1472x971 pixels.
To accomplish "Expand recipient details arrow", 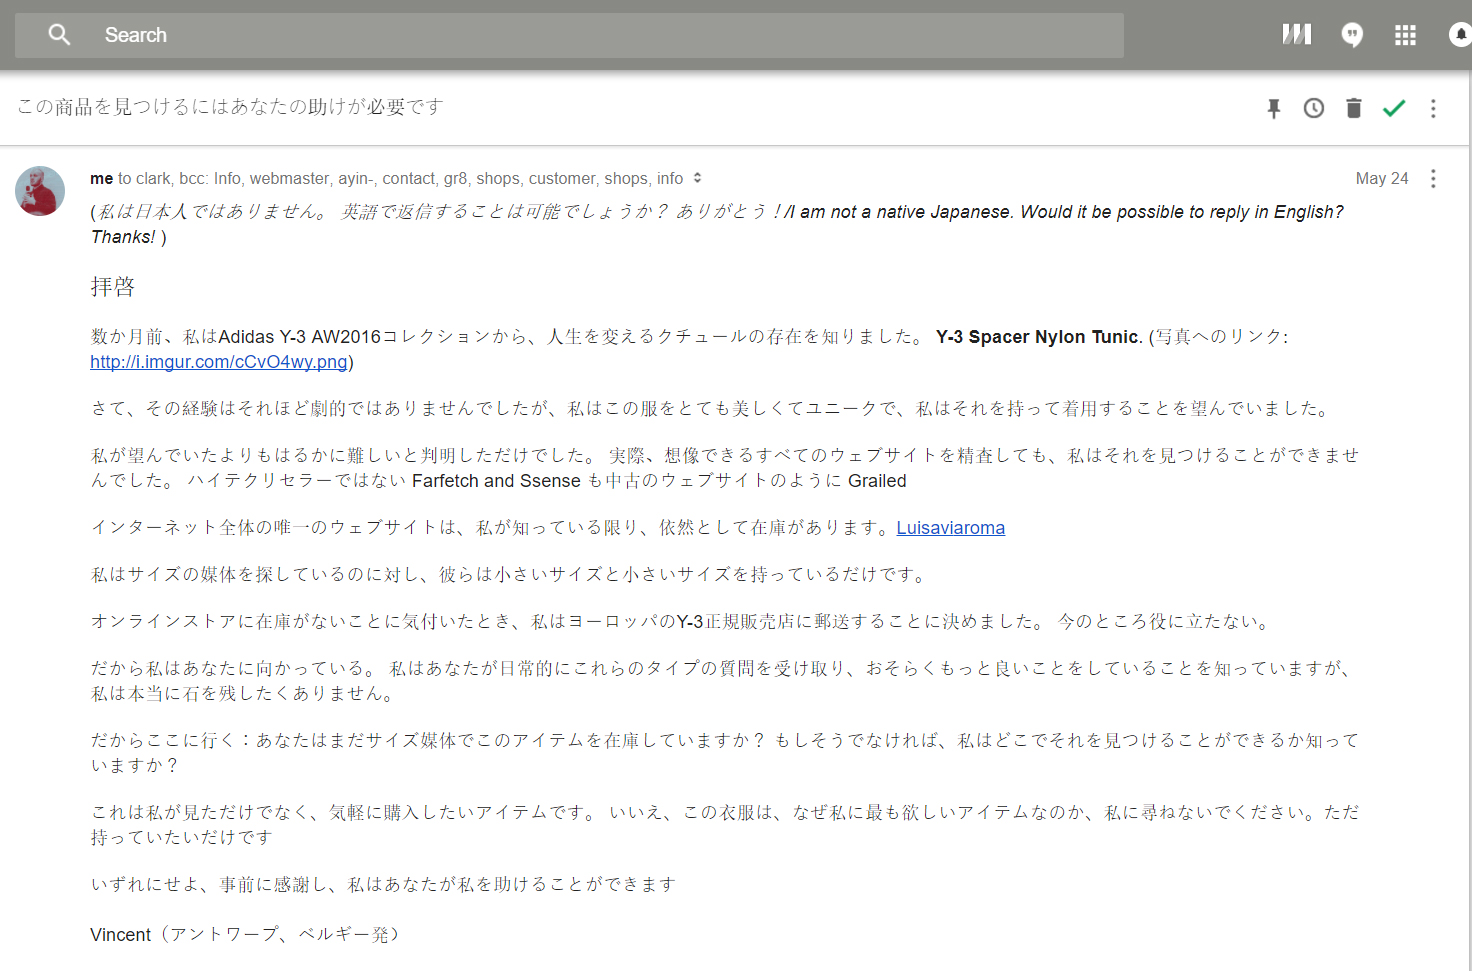I will tap(697, 178).
